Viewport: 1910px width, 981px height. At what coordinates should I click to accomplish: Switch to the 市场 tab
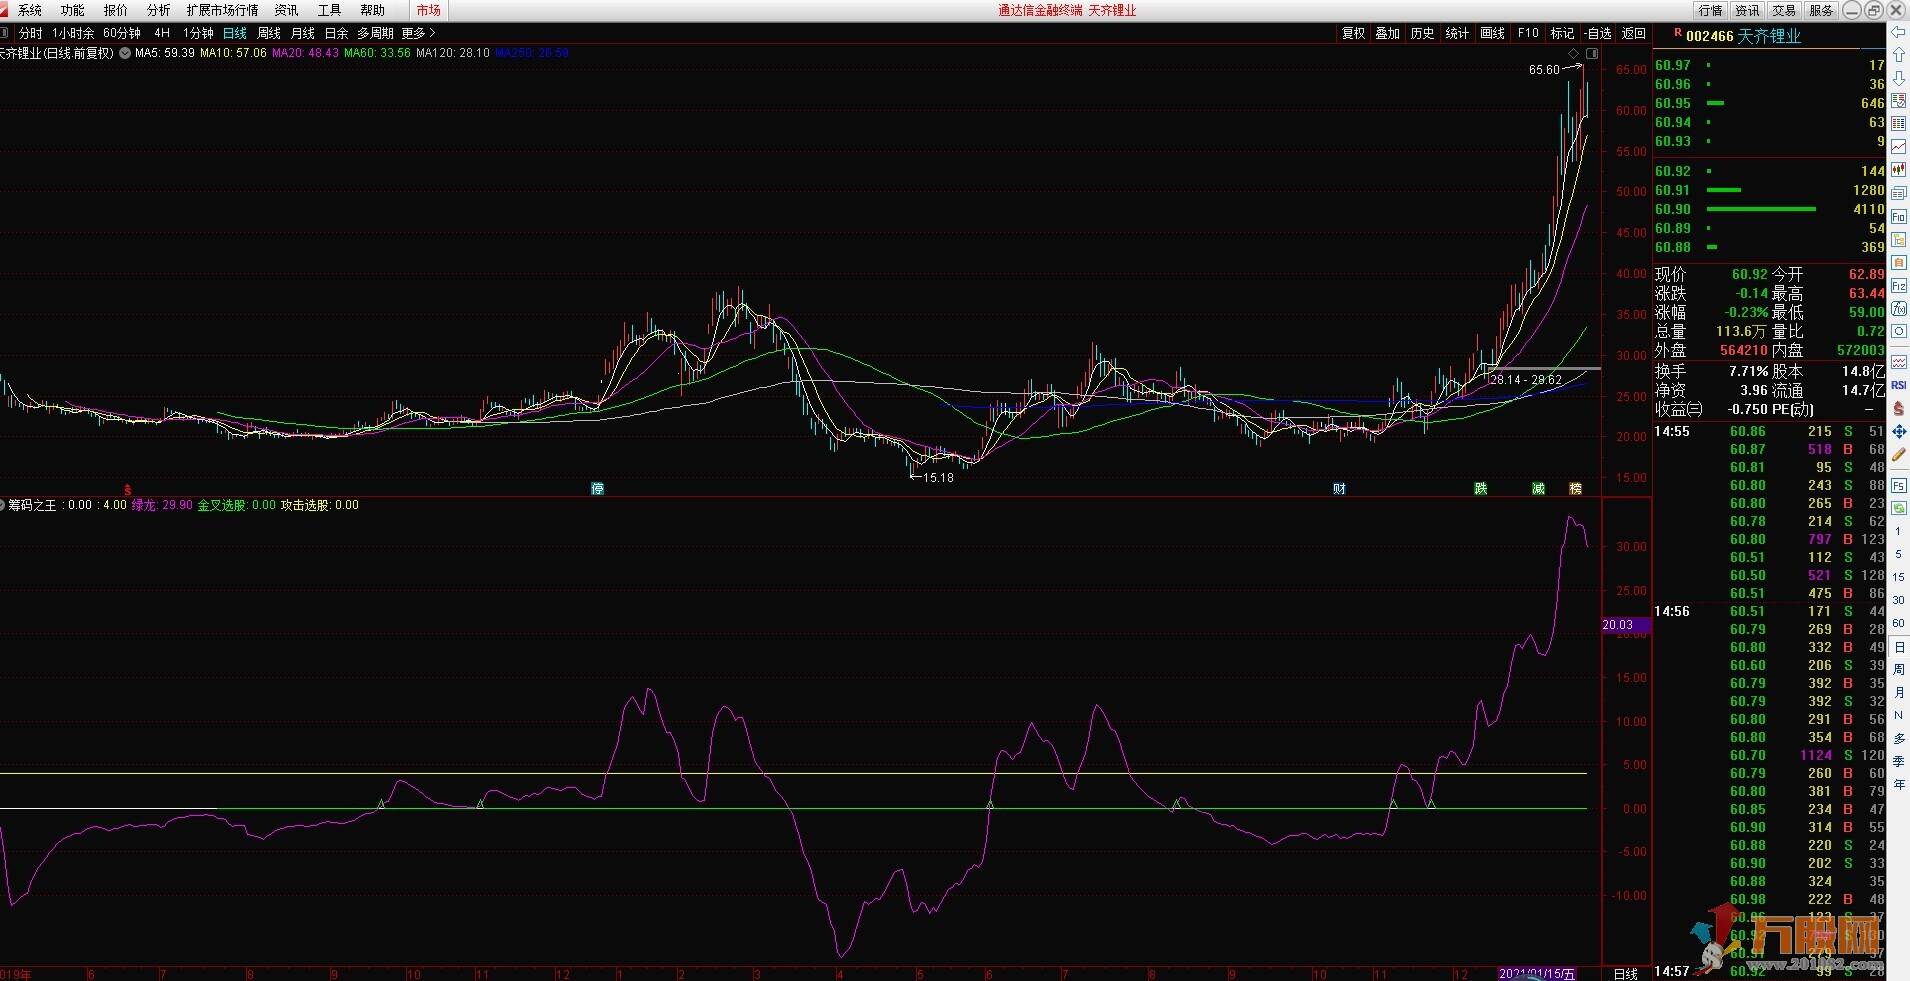click(429, 10)
